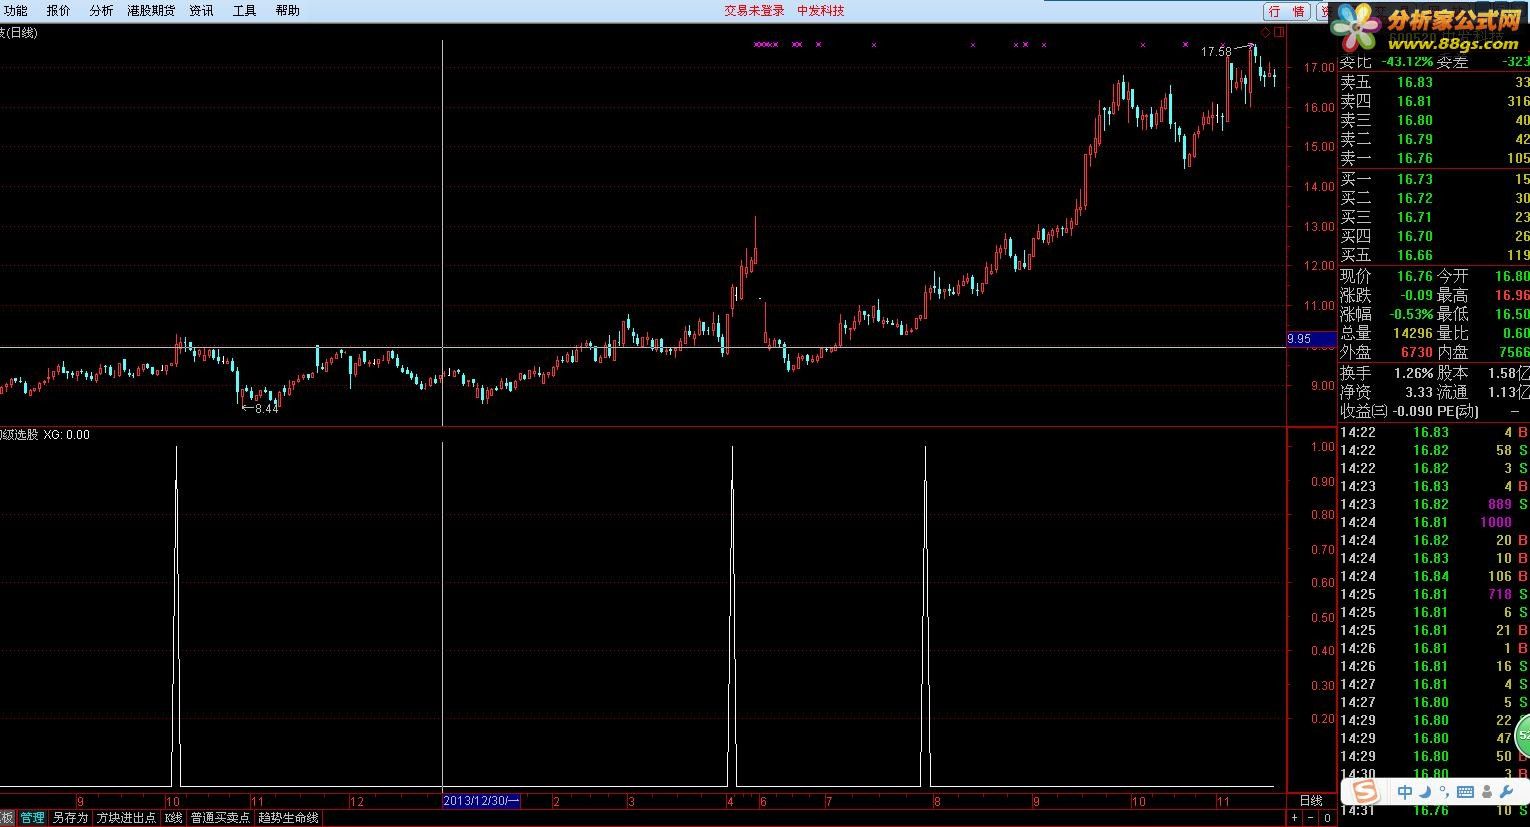Click the 0 reset button below chart
The width and height of the screenshot is (1530, 827).
(1327, 818)
